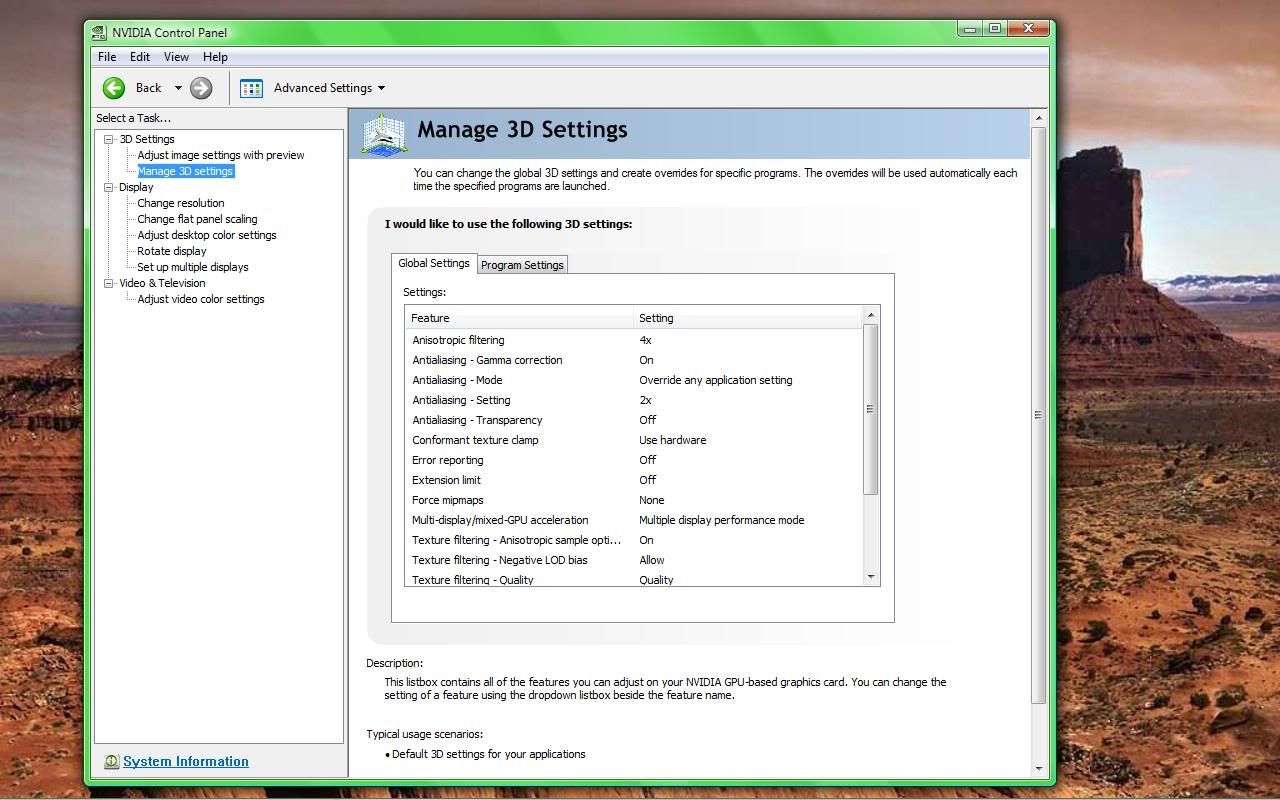Screen dimensions: 1280x800
Task: Collapse the 3D Settings tree node
Action: (x=109, y=139)
